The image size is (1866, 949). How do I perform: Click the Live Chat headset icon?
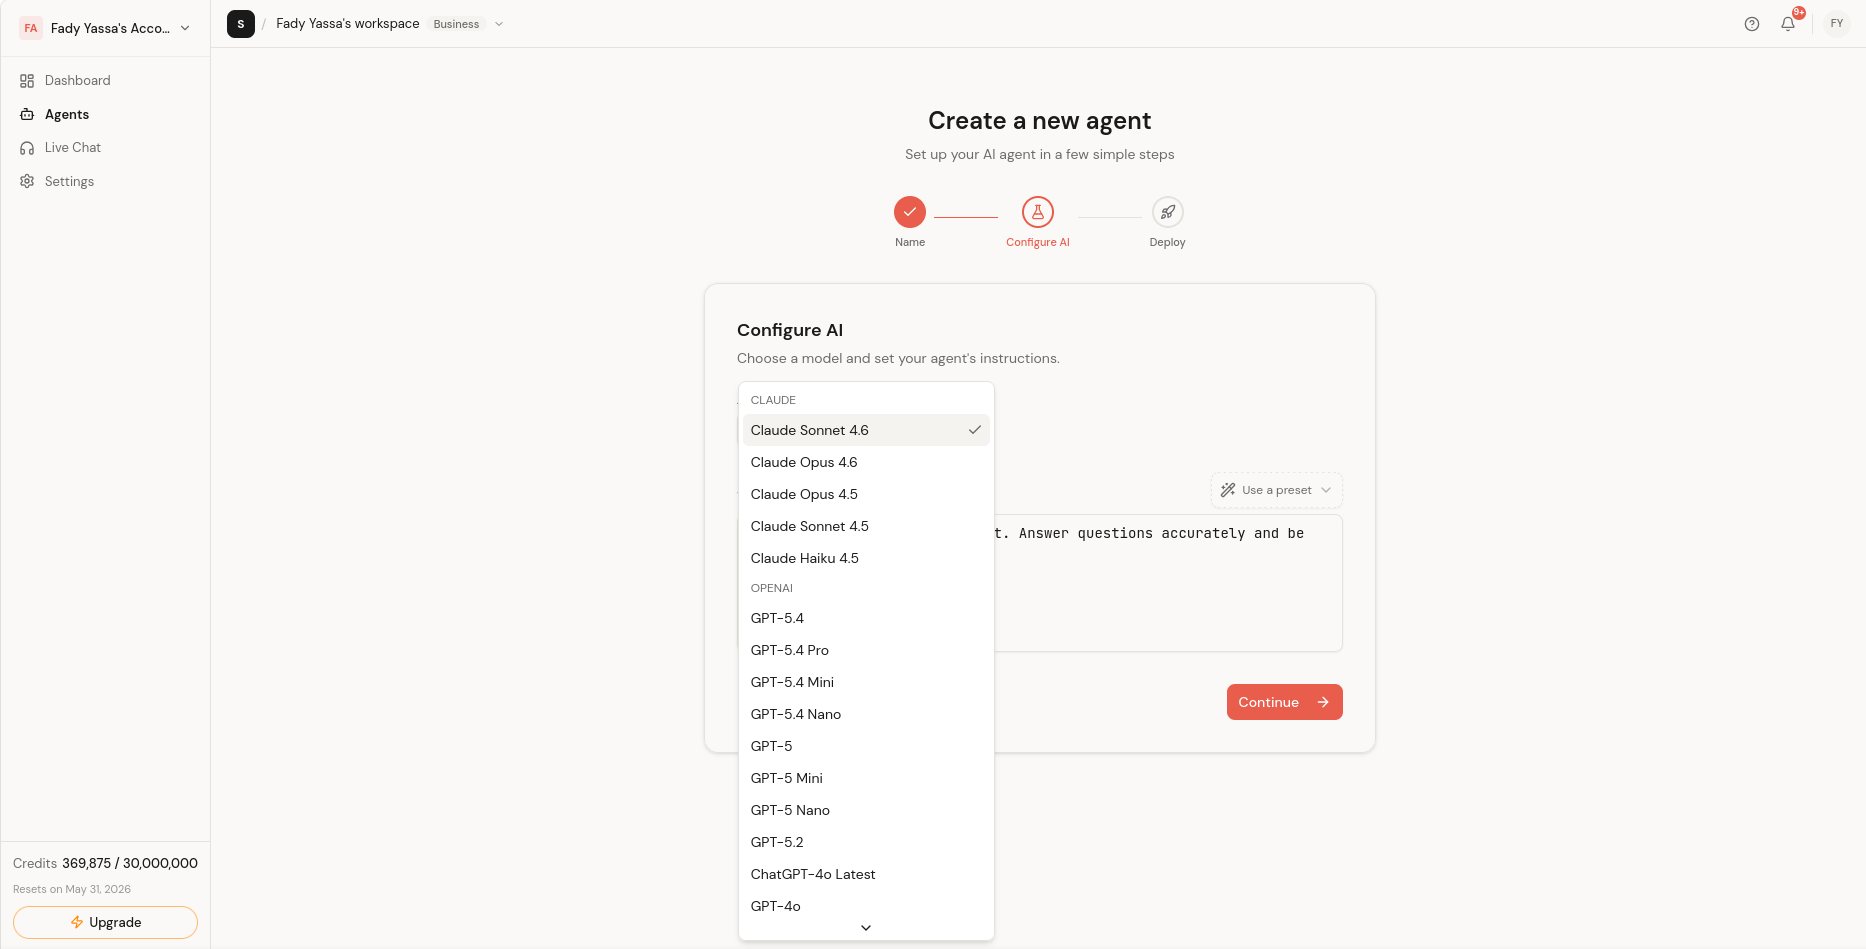27,148
